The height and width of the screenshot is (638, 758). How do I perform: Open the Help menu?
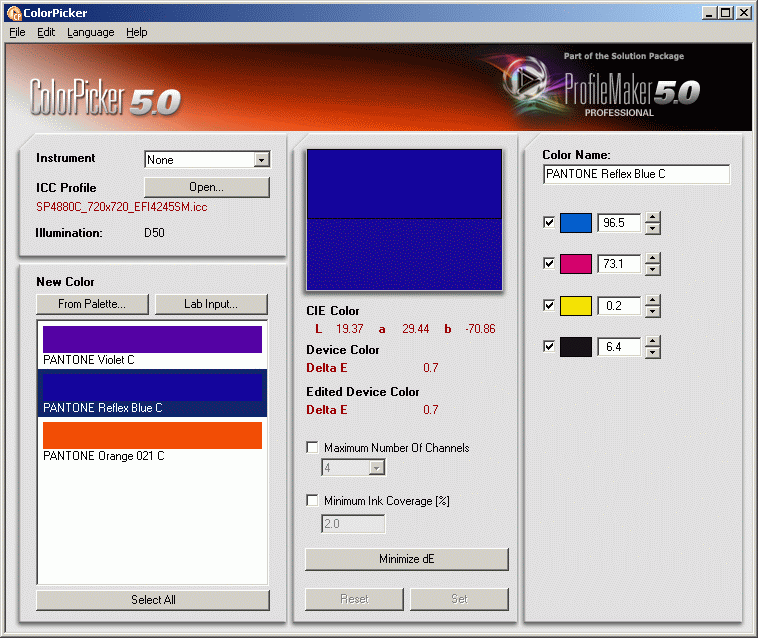click(x=136, y=32)
